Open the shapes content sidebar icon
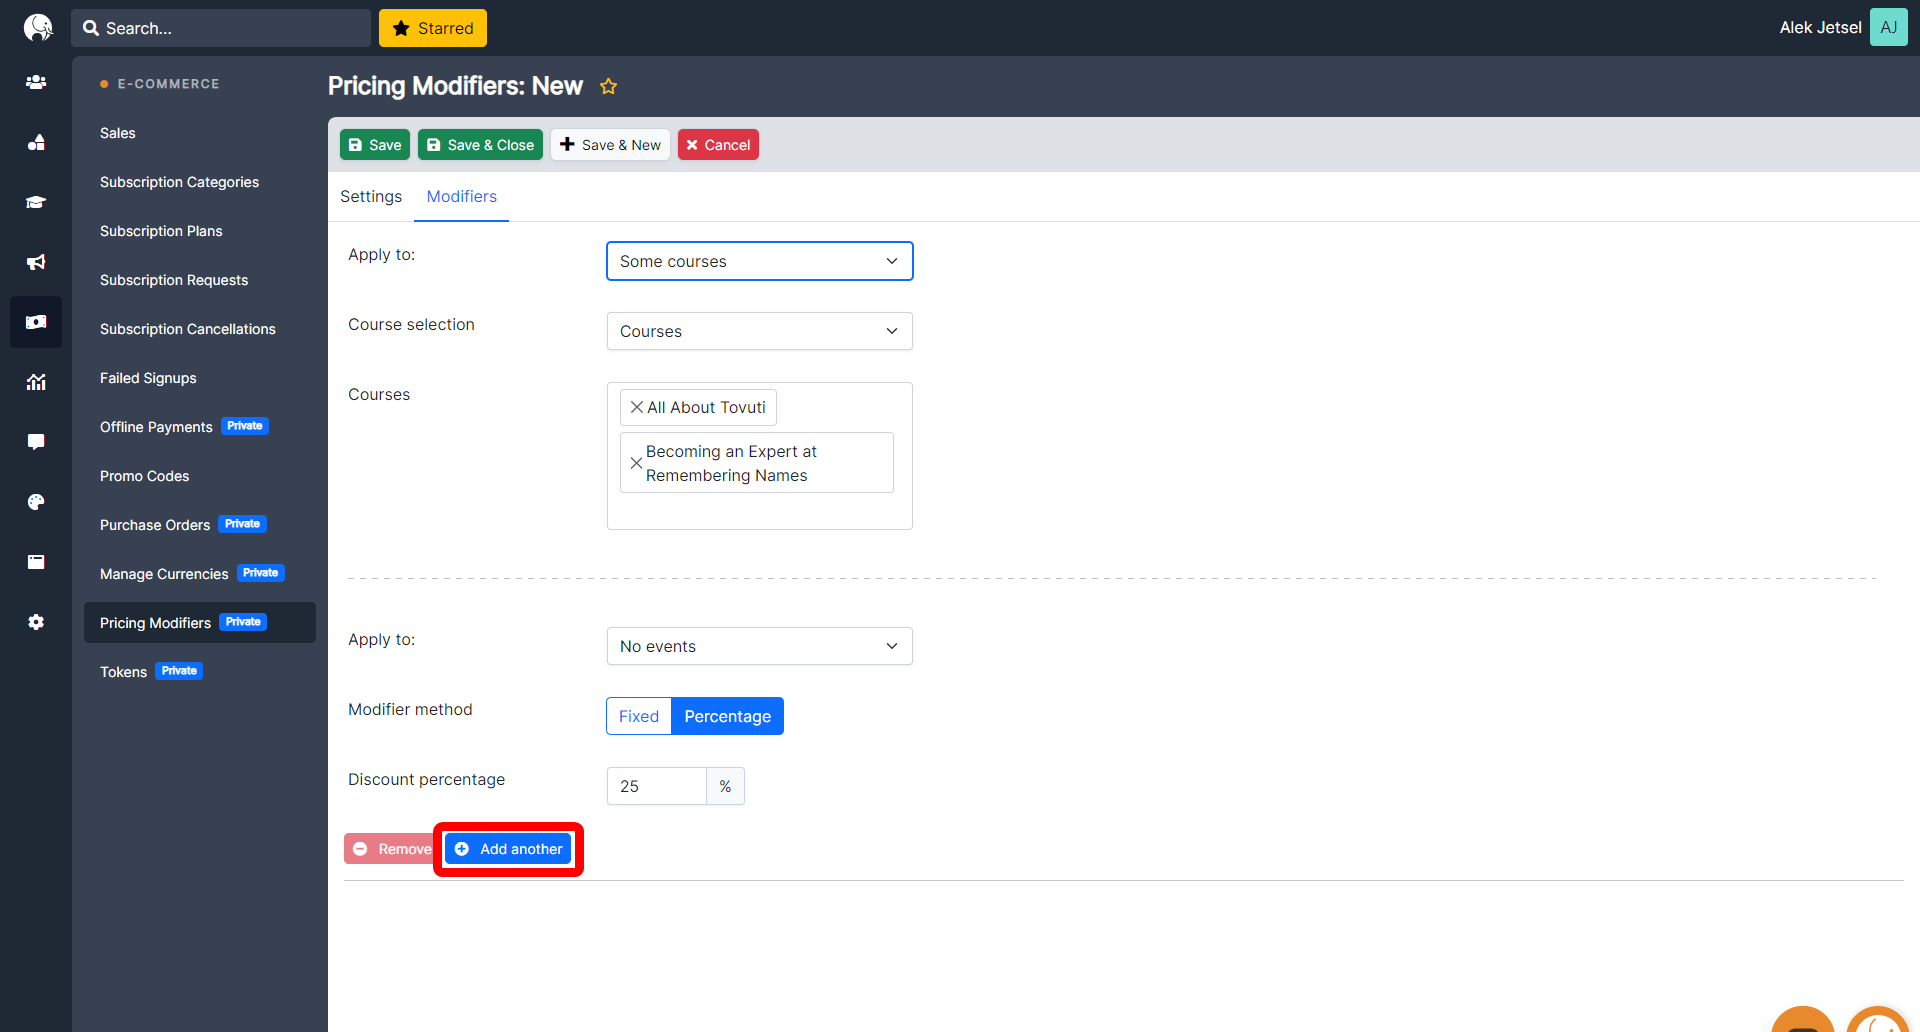Viewport: 1920px width, 1032px height. pos(36,142)
